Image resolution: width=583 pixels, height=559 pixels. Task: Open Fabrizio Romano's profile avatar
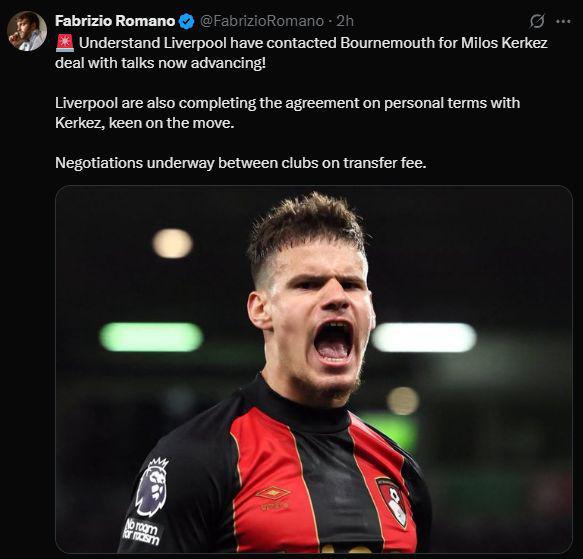[x=27, y=31]
